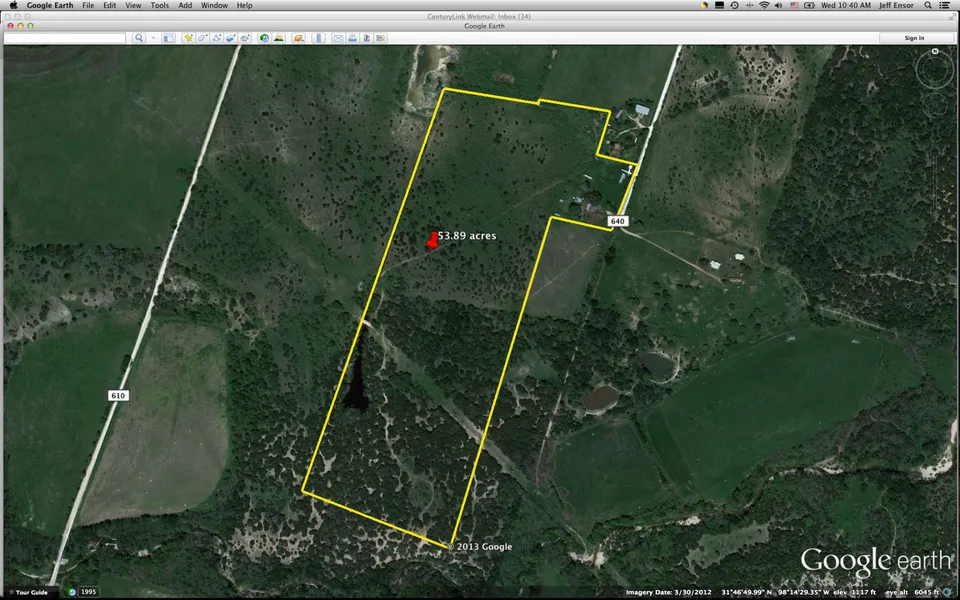The image size is (960, 600).
Task: Click the red 53.89 acres placemark pin
Action: pyautogui.click(x=433, y=238)
